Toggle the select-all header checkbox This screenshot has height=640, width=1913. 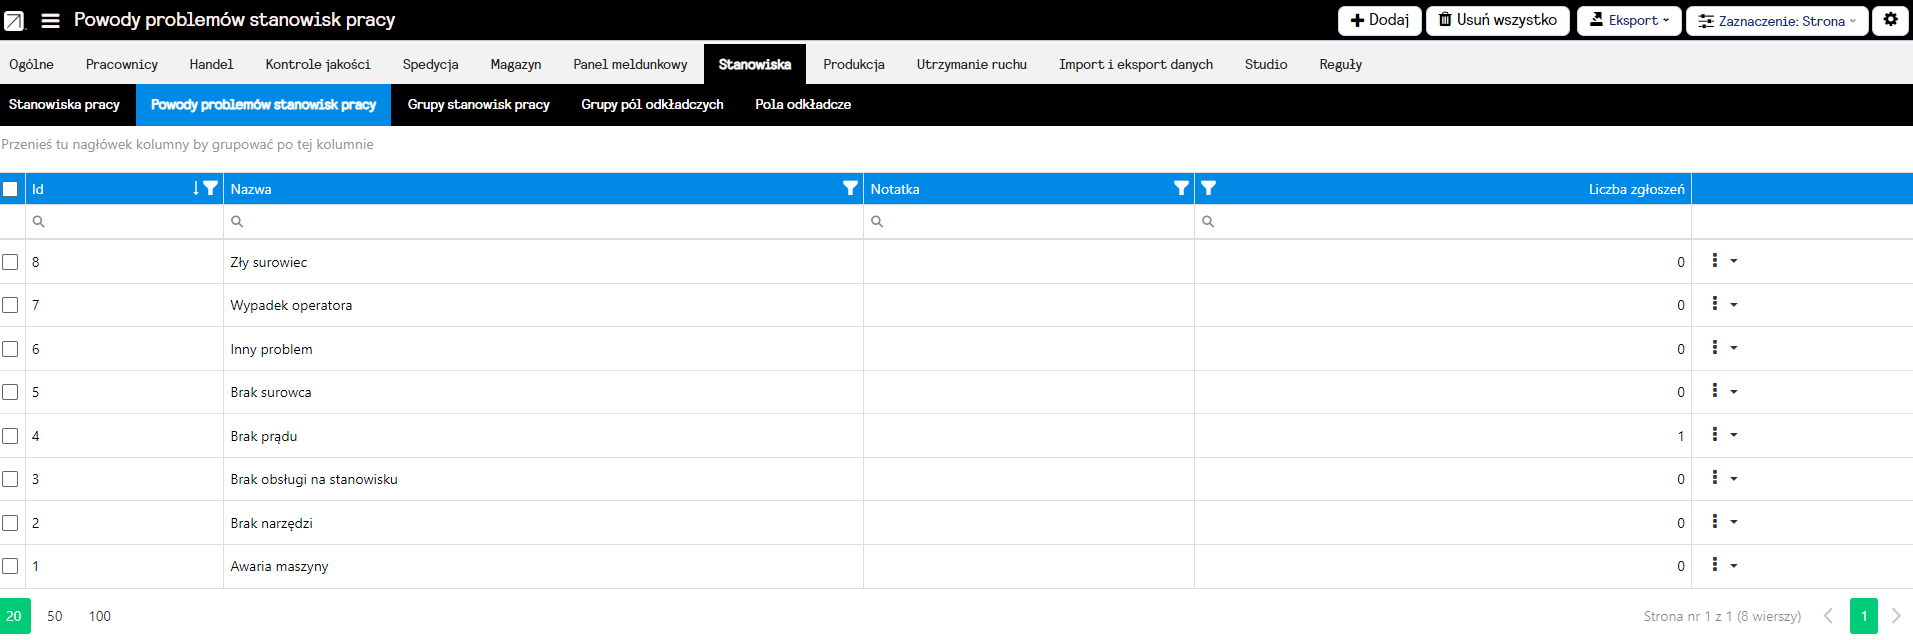10,189
